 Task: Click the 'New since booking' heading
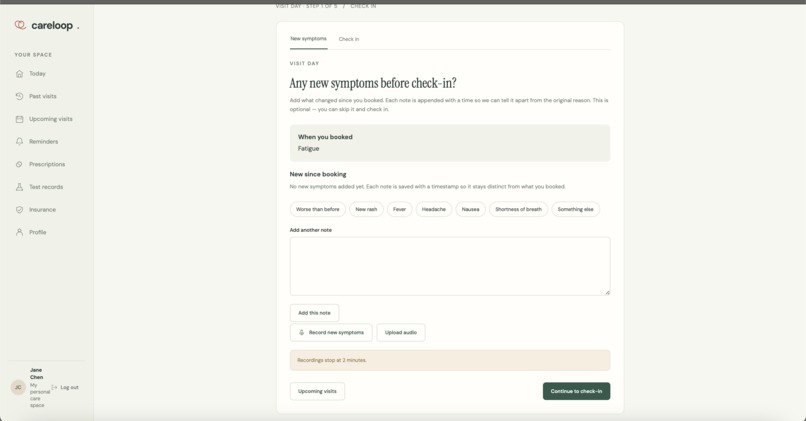click(318, 174)
